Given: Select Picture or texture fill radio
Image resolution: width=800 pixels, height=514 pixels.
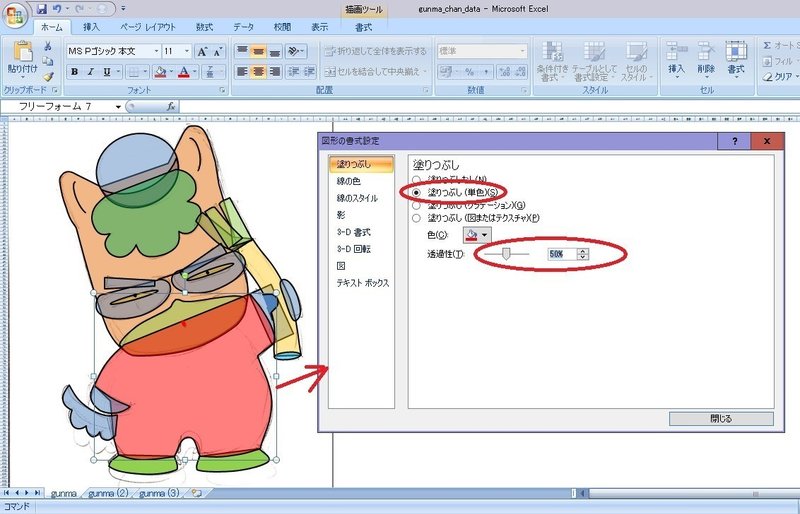Looking at the screenshot, I should tap(416, 218).
